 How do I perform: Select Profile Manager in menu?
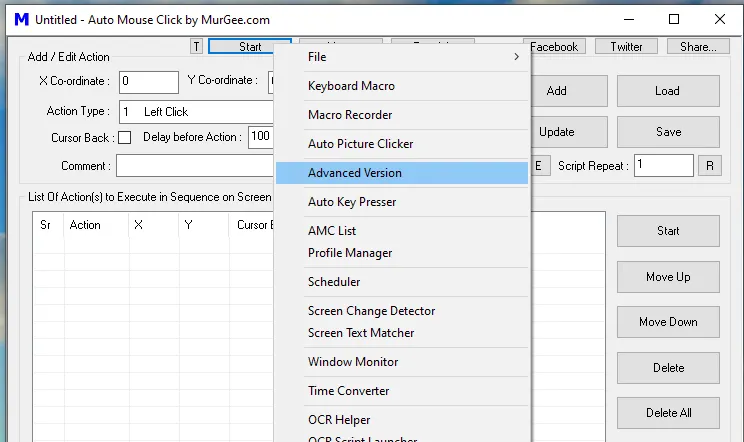402,253
